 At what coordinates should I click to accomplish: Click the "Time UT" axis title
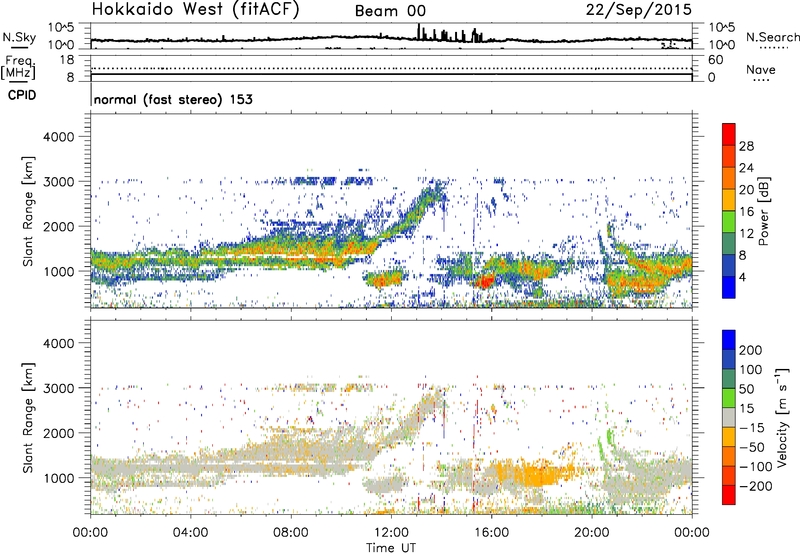pyautogui.click(x=391, y=547)
